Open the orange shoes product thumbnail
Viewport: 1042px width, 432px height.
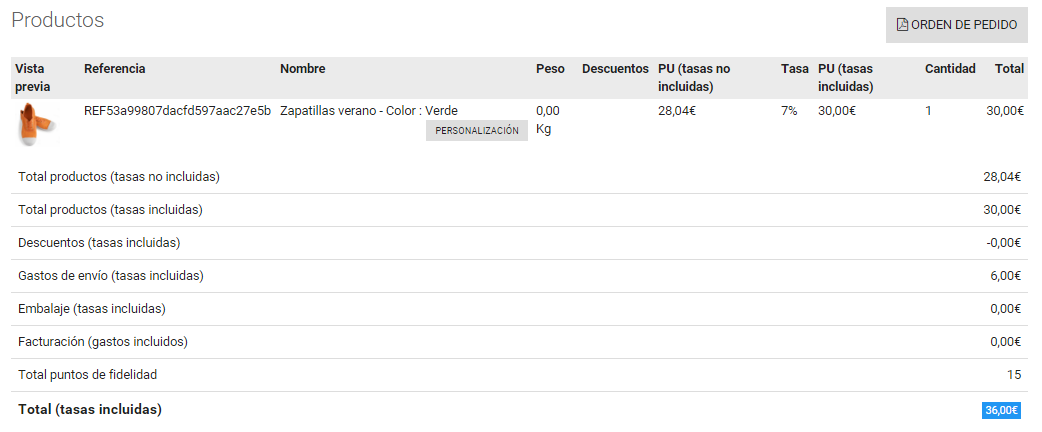tap(35, 124)
